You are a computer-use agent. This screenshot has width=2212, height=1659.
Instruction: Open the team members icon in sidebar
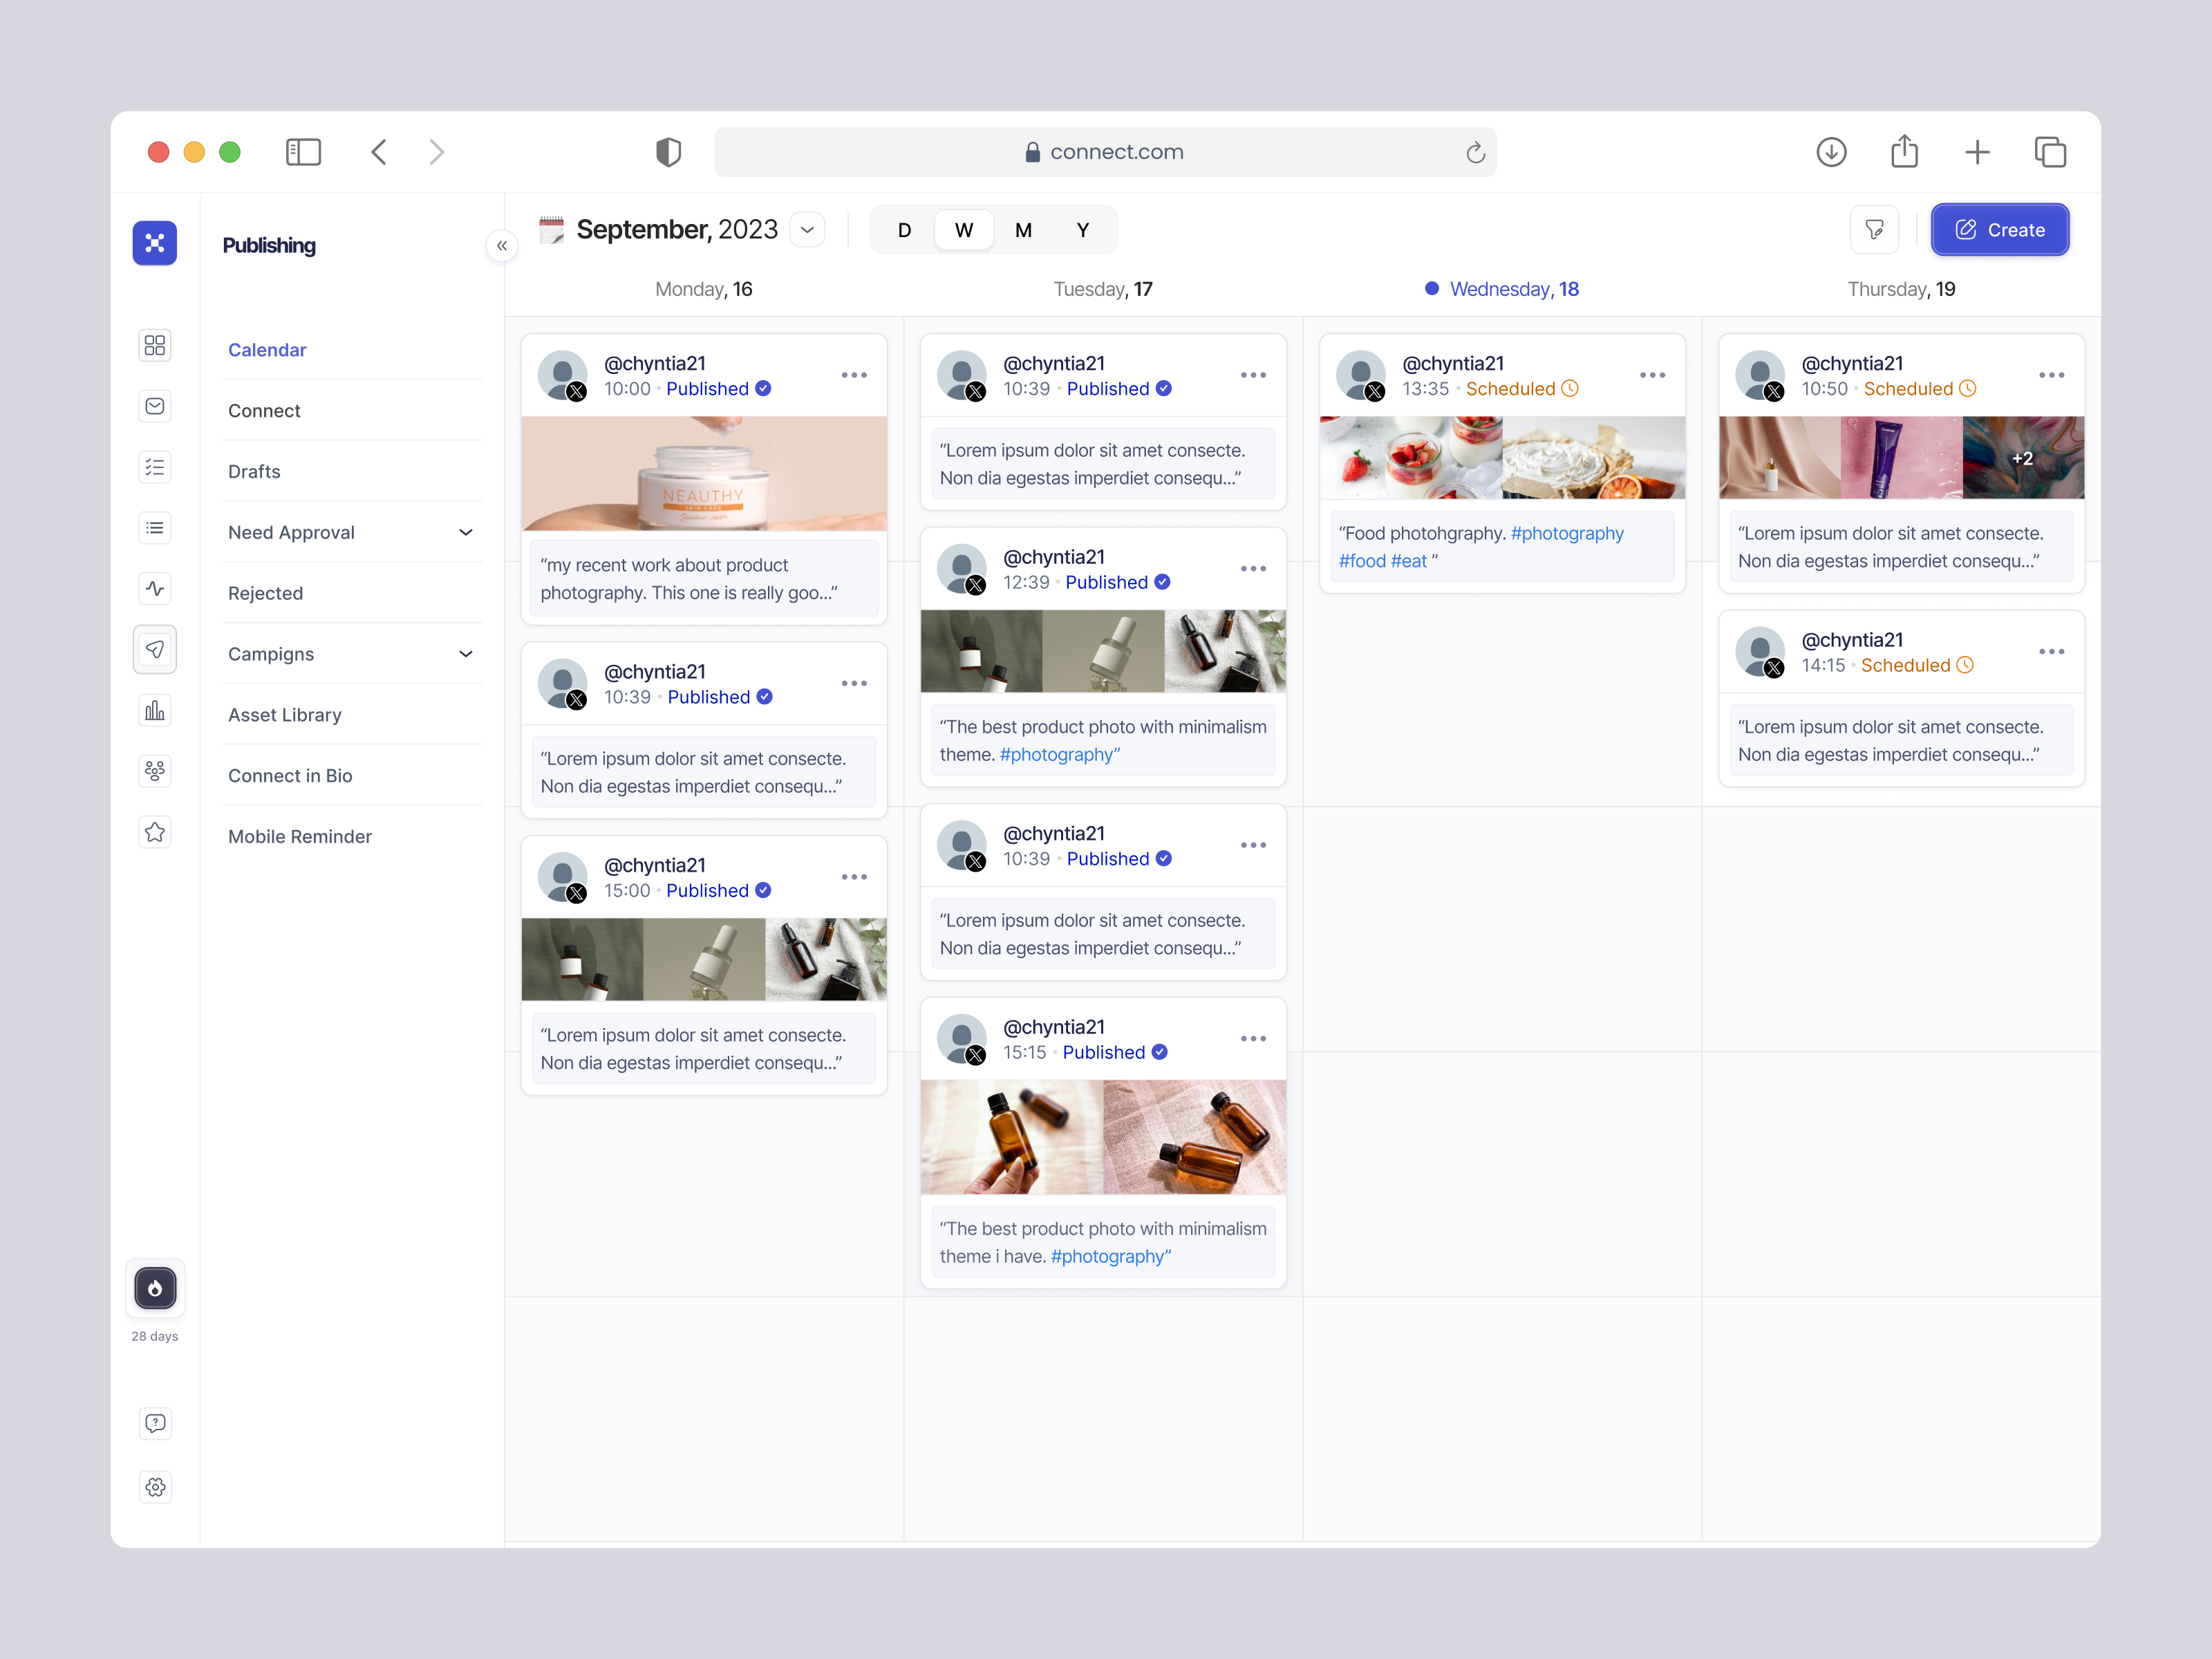[x=155, y=771]
